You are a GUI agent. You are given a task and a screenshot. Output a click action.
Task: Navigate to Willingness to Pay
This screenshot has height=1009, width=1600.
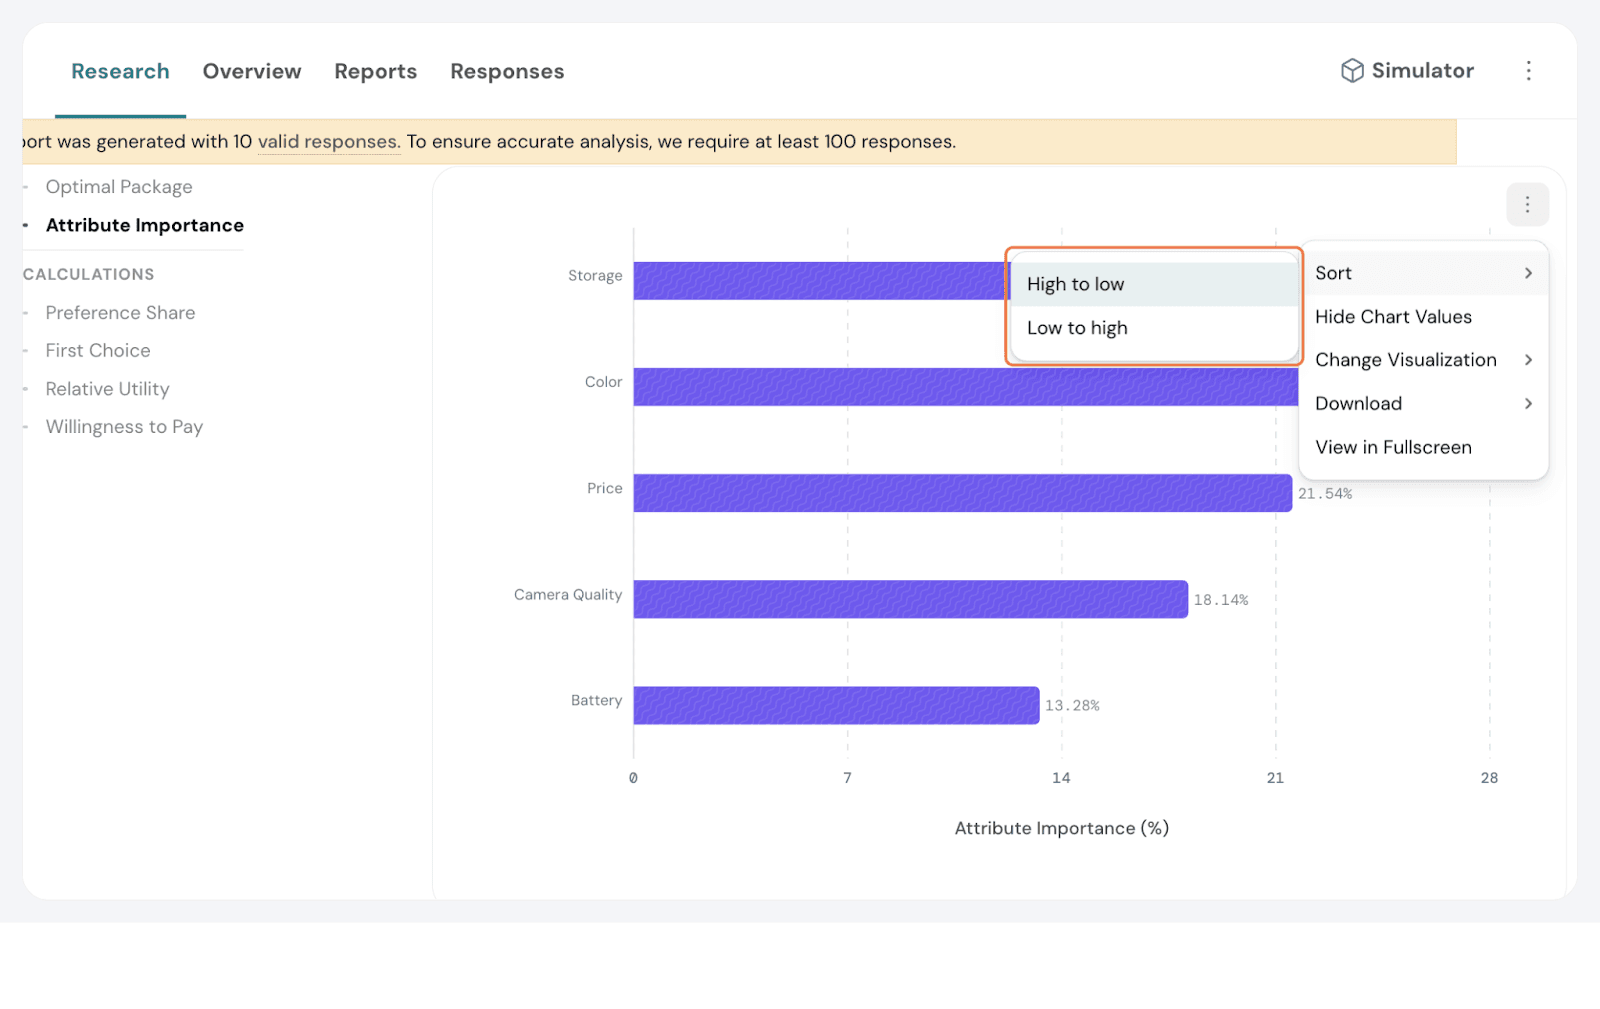(x=124, y=427)
